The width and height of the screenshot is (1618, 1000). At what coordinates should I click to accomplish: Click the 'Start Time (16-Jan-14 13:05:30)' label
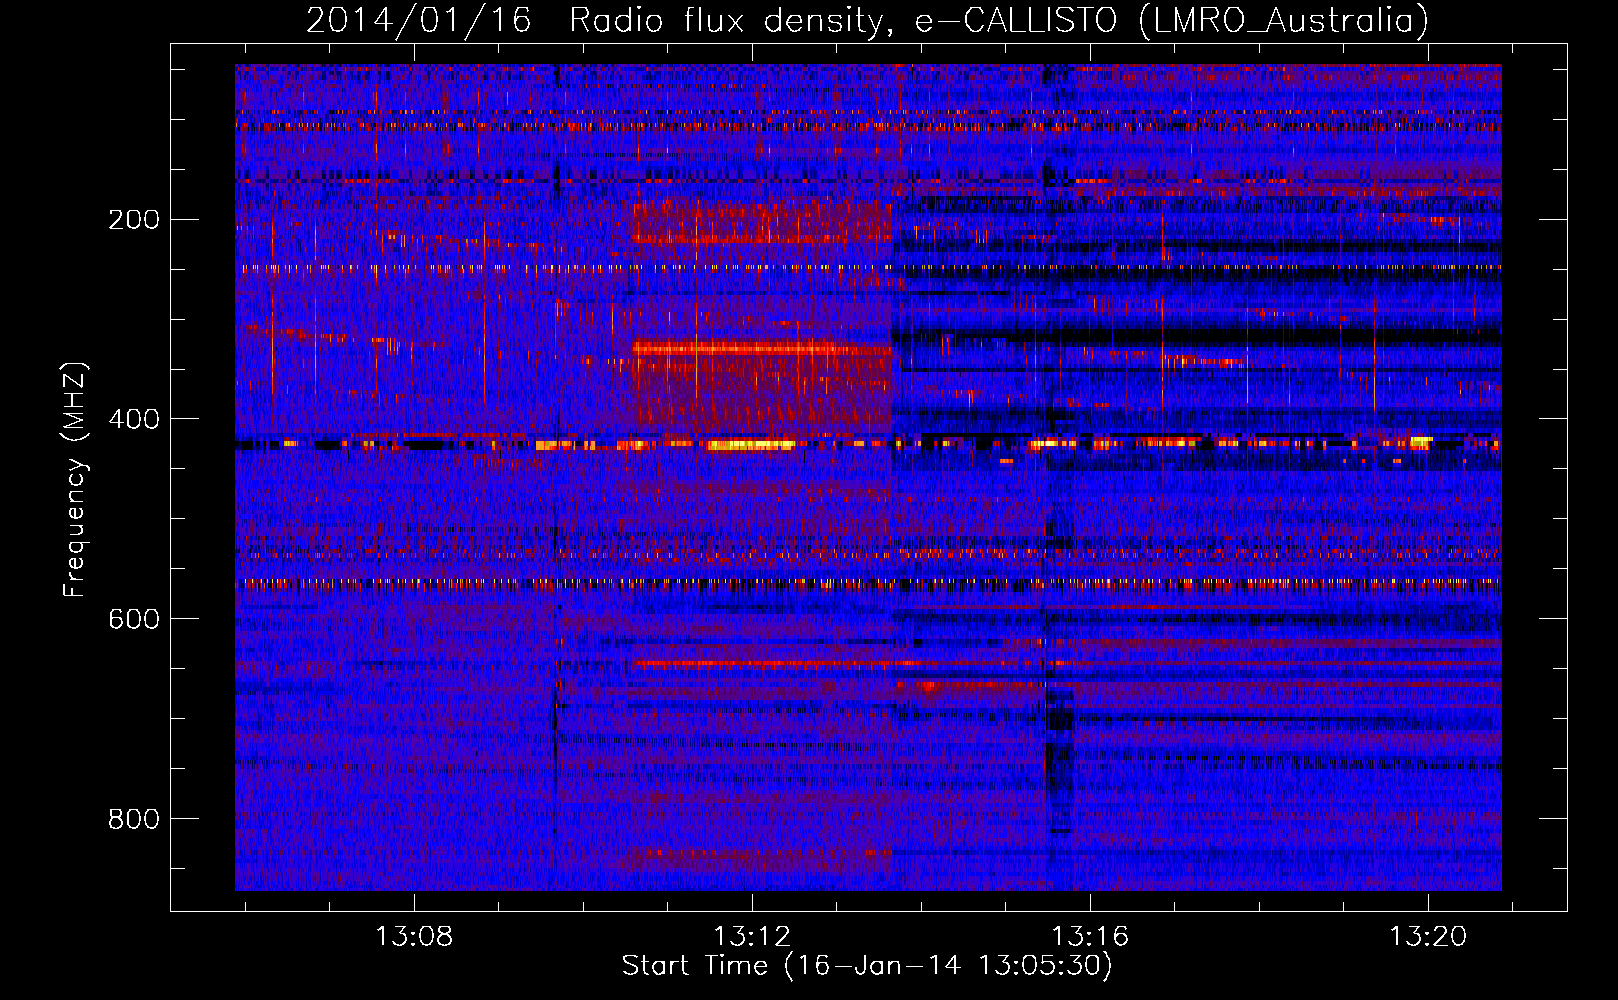point(867,966)
